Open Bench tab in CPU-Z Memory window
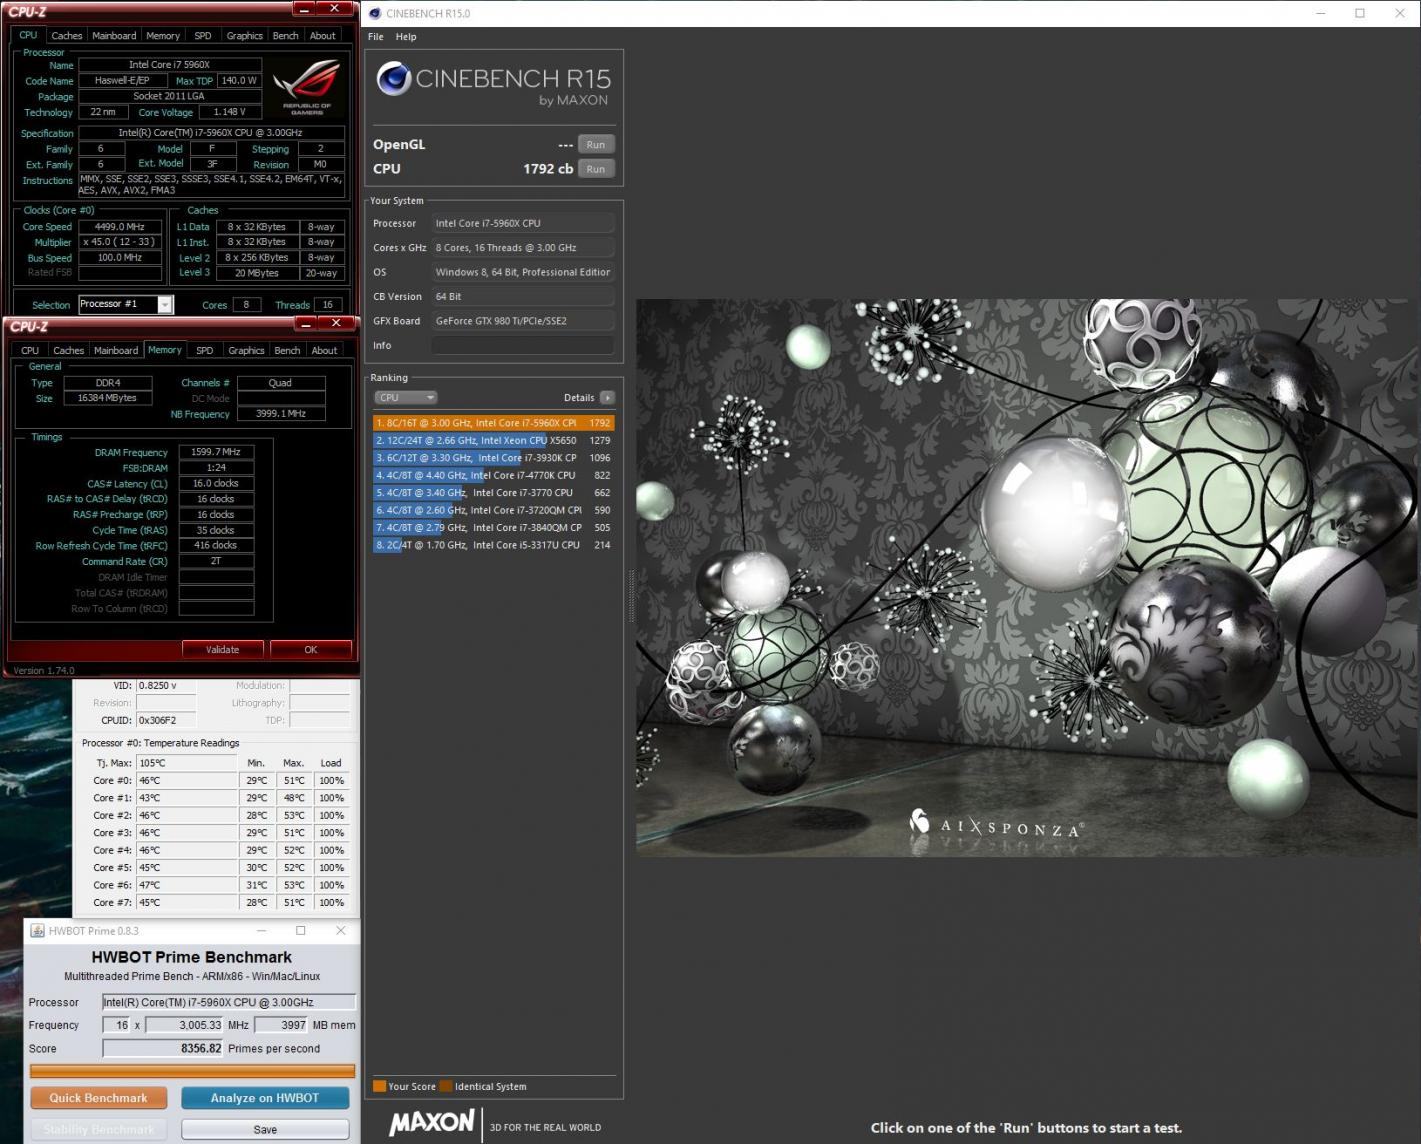 click(287, 350)
